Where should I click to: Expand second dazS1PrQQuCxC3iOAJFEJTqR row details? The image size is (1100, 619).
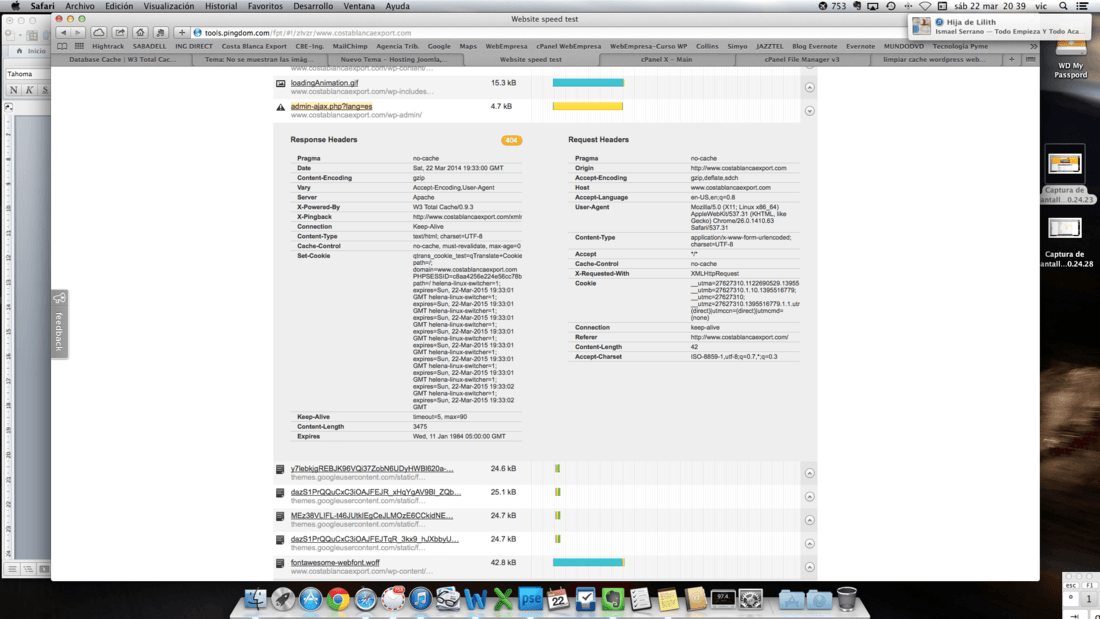pyautogui.click(x=810, y=544)
